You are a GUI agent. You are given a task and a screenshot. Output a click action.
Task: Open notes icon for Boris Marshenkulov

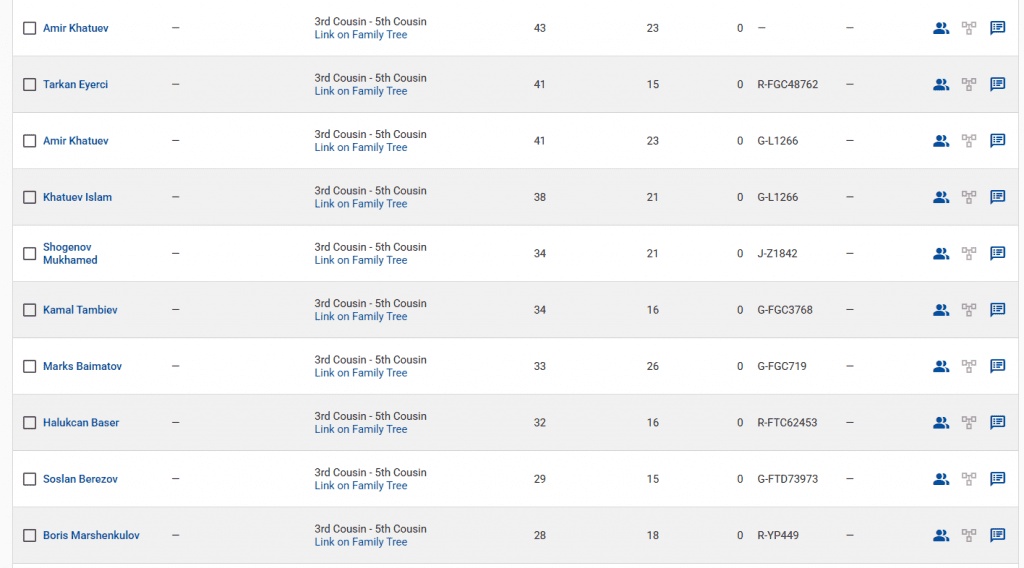(997, 535)
